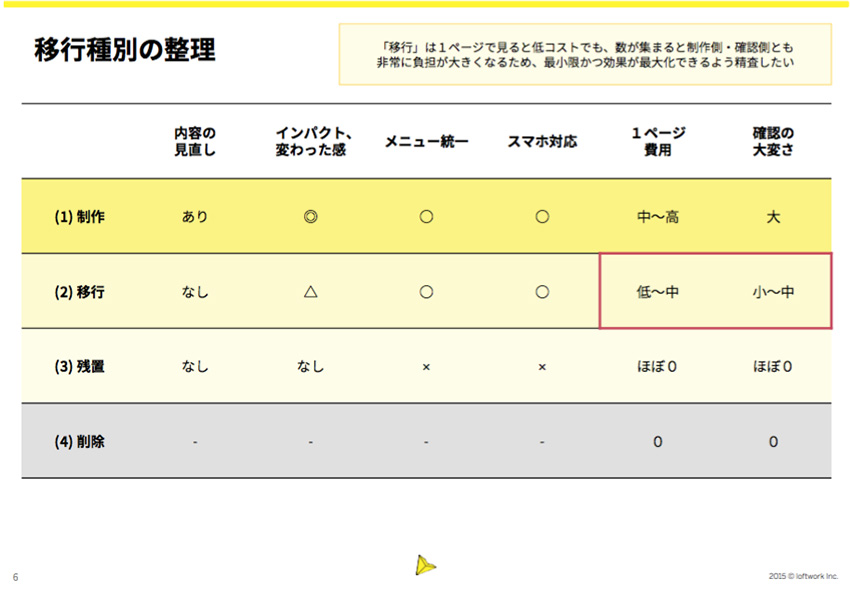Image resolution: width=850 pixels, height=591 pixels.
Task: Click the triangle △ in the 移行 row
Action: click(311, 292)
